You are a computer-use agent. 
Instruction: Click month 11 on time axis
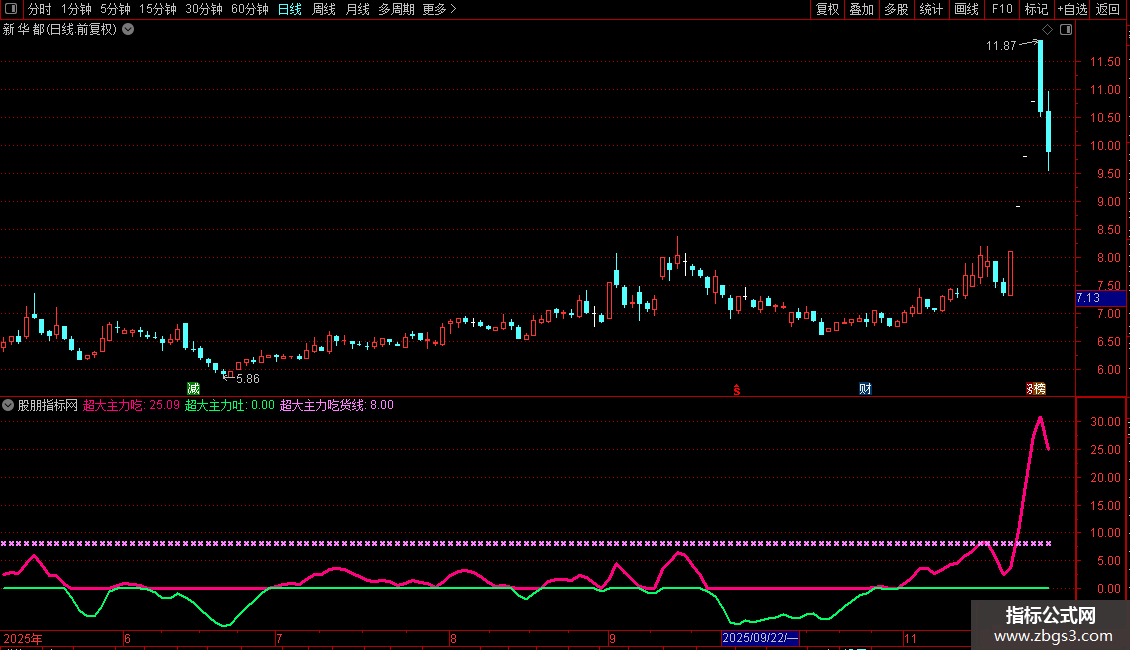click(x=910, y=638)
